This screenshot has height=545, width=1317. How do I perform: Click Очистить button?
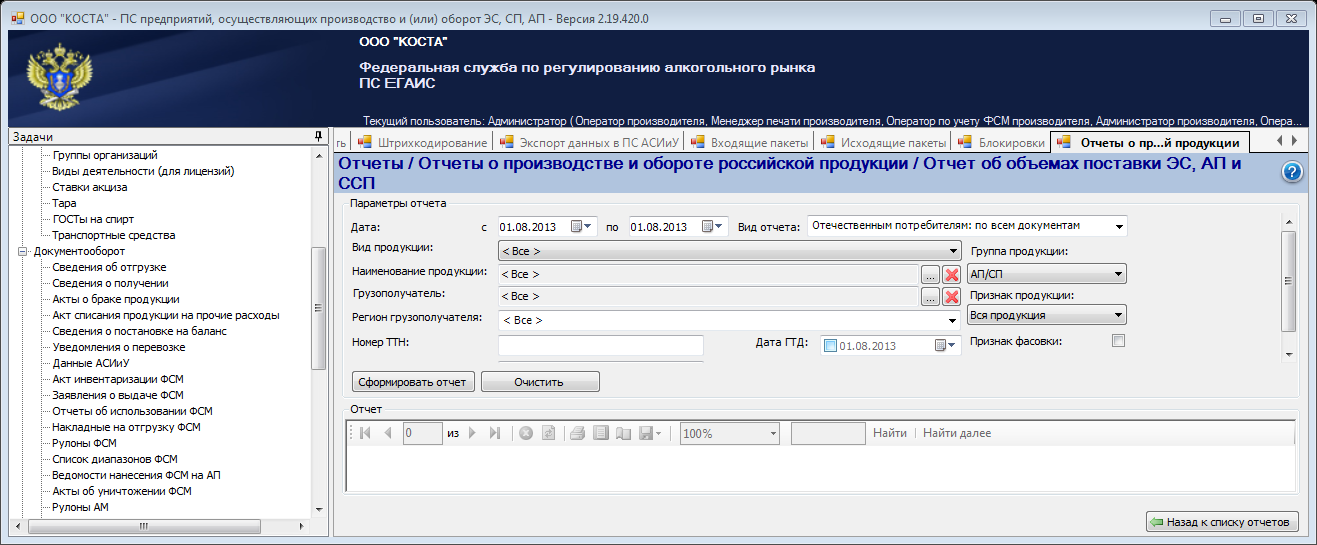(540, 382)
